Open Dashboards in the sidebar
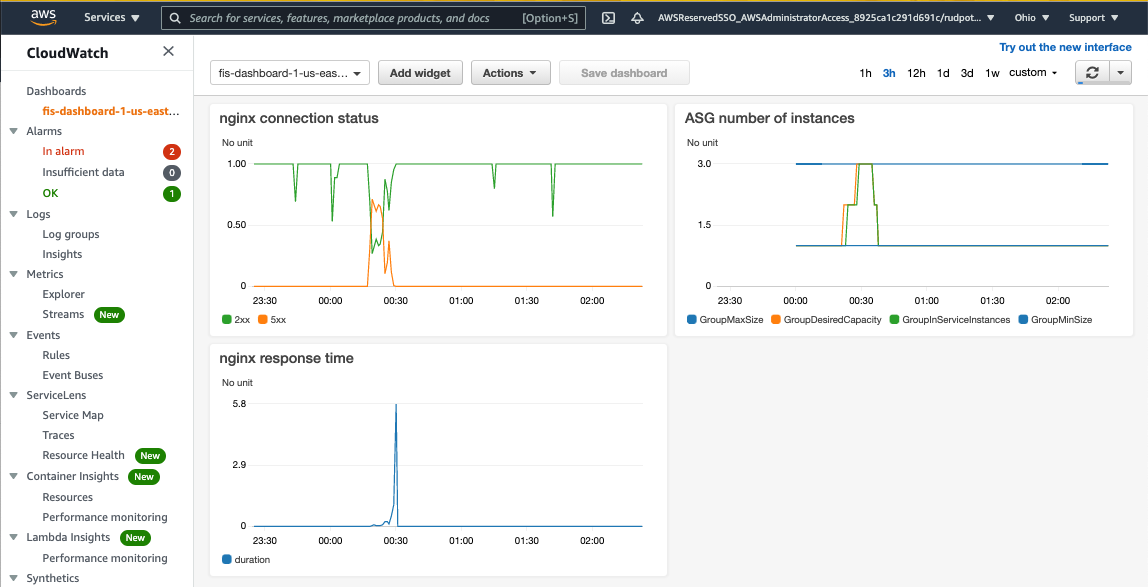Viewport: 1148px width, 587px height. [56, 91]
